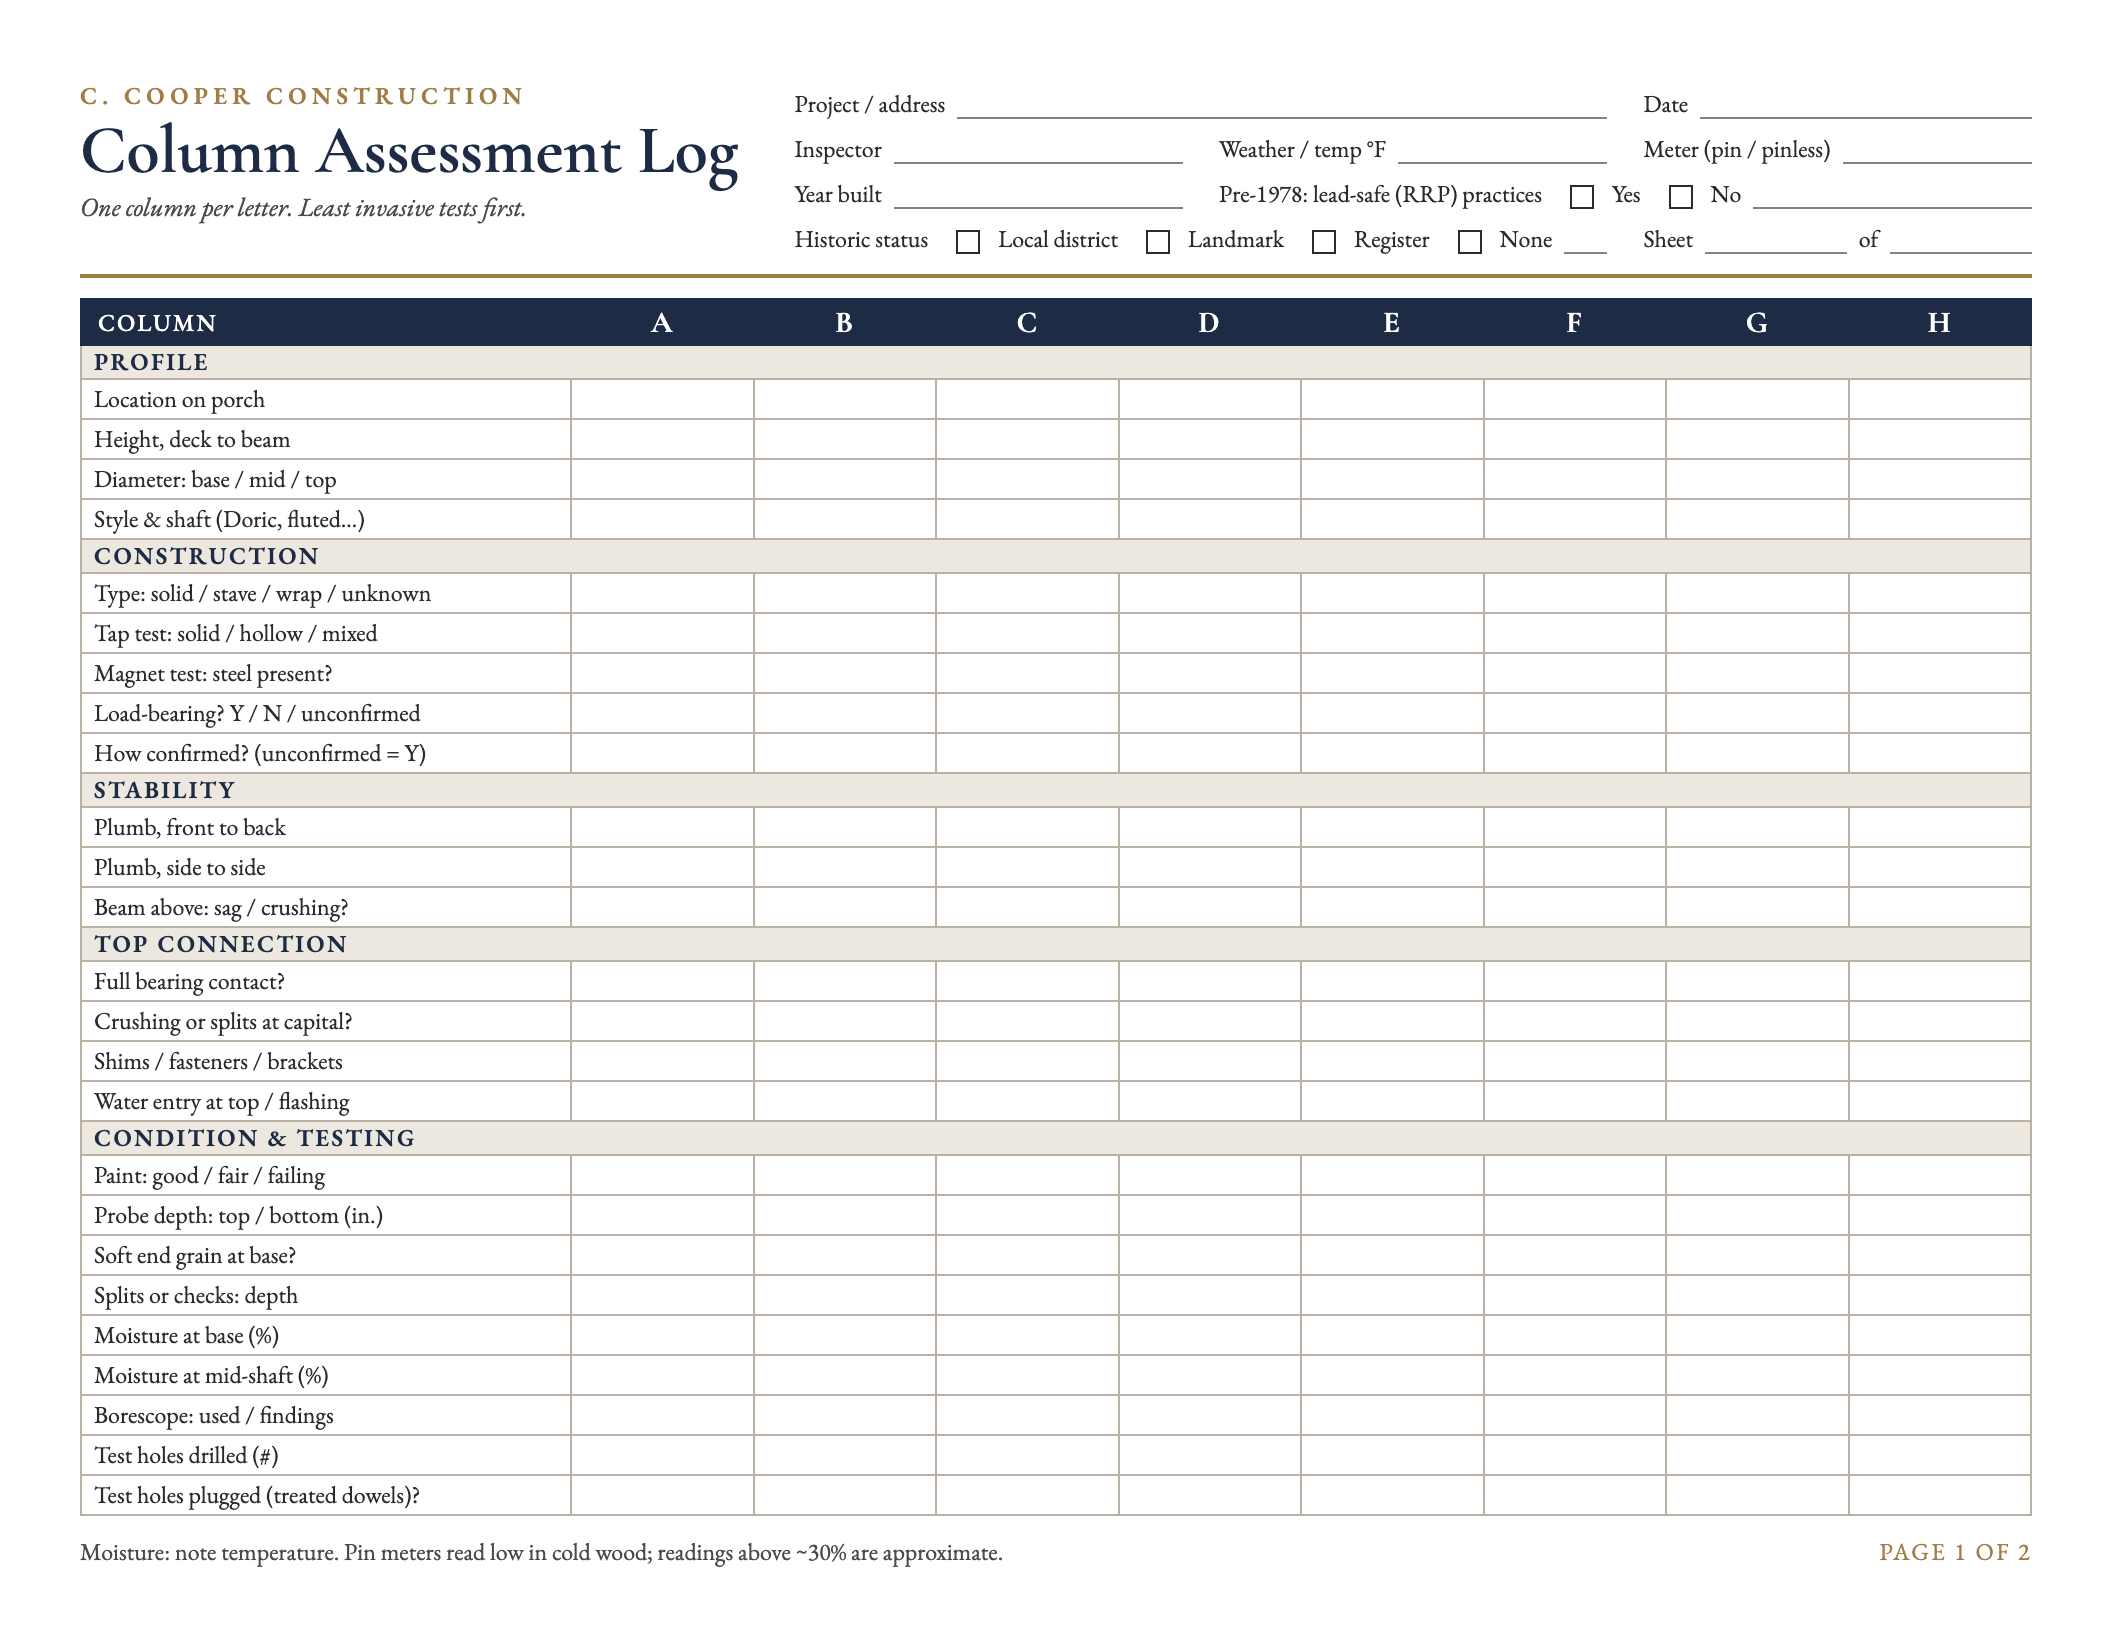Click 'Moisture at base (%)' row label
The width and height of the screenshot is (2112, 1632).
coord(187,1336)
